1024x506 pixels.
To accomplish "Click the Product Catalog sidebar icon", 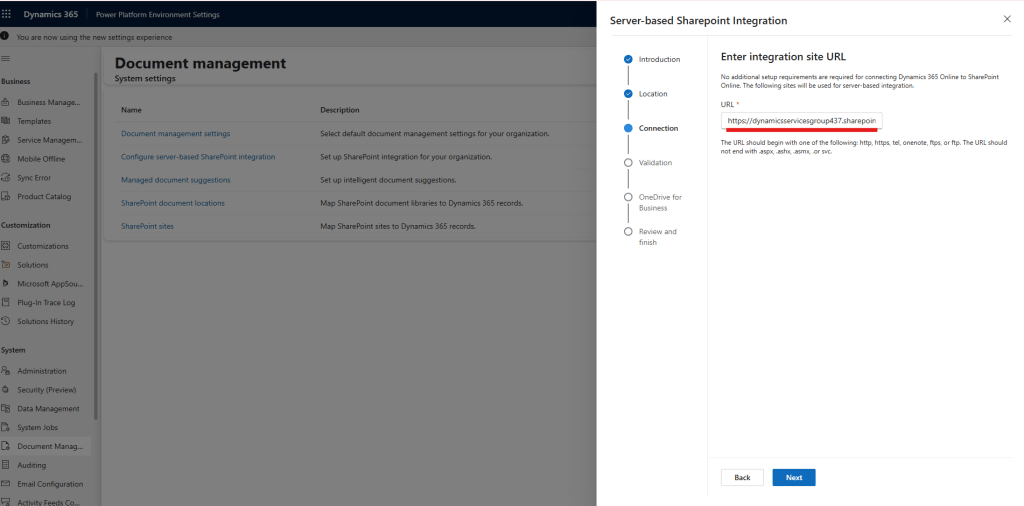I will coord(6,196).
